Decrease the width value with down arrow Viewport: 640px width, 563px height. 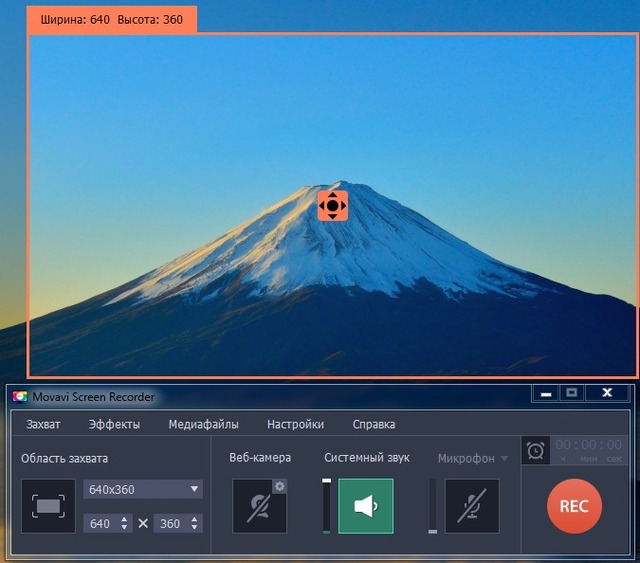click(124, 527)
